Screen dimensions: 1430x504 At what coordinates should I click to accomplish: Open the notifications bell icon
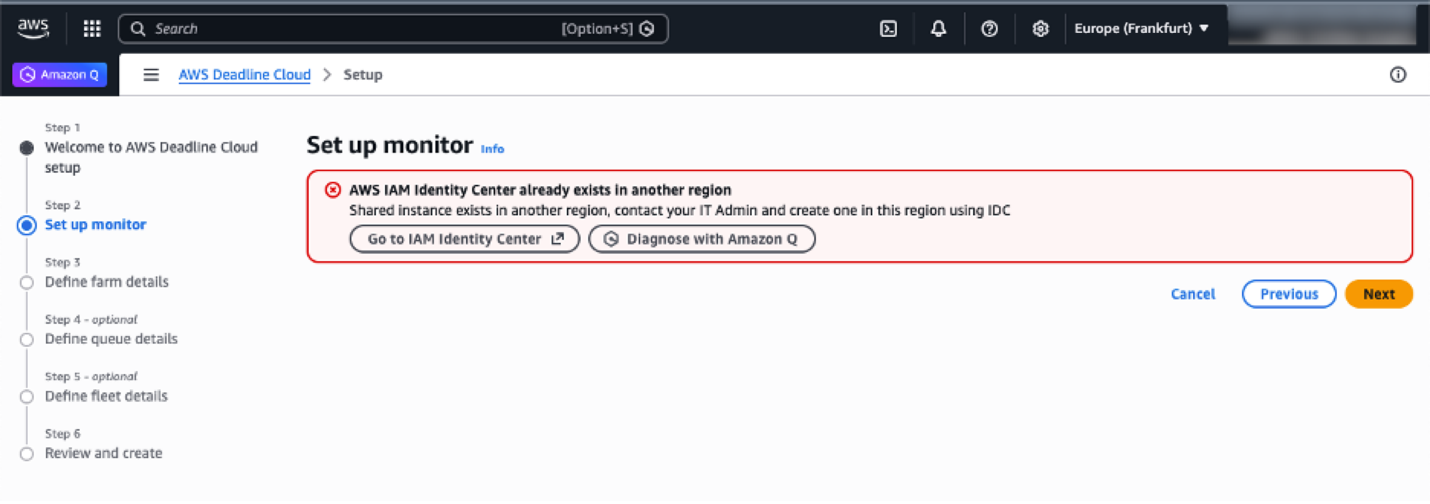pyautogui.click(x=938, y=29)
